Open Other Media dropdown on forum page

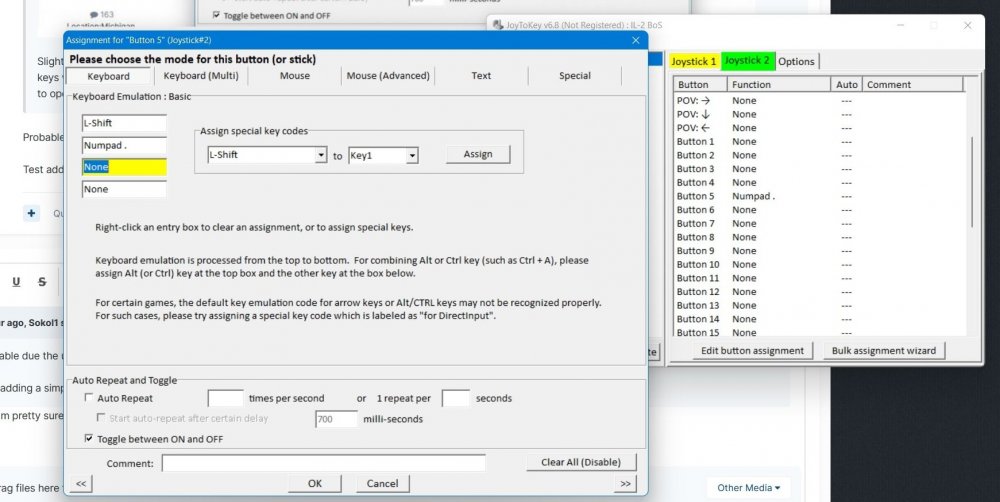point(748,488)
